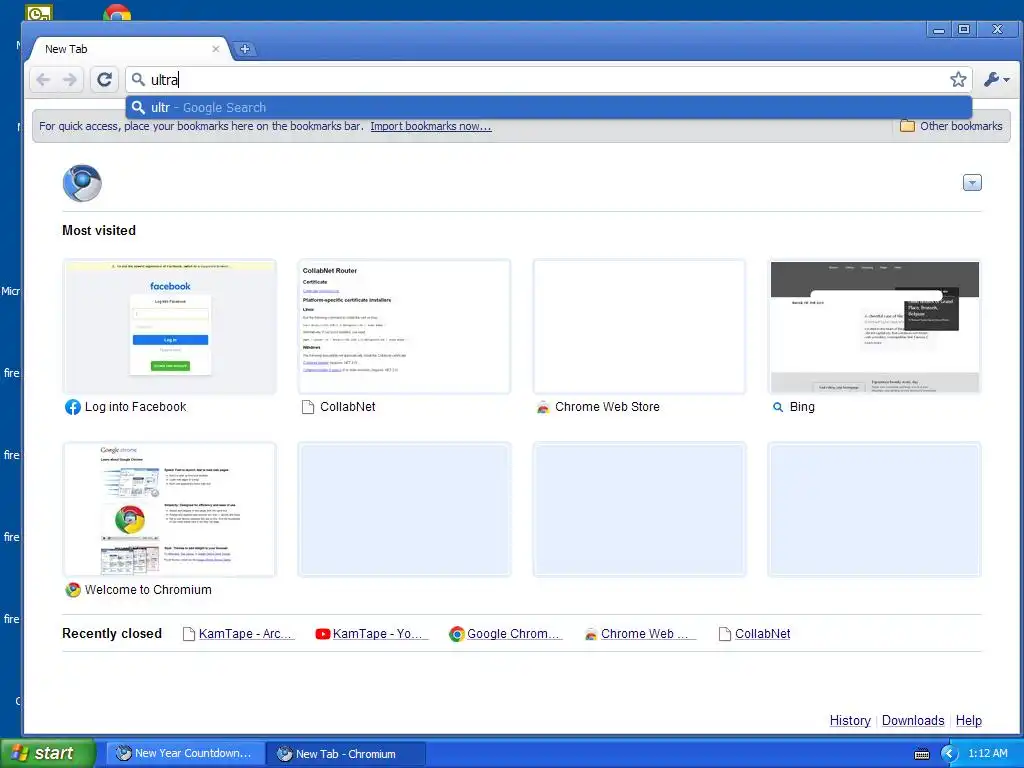This screenshot has width=1024, height=768.
Task: Choose the 'ultr - Google Search' suggestion
Action: click(549, 108)
